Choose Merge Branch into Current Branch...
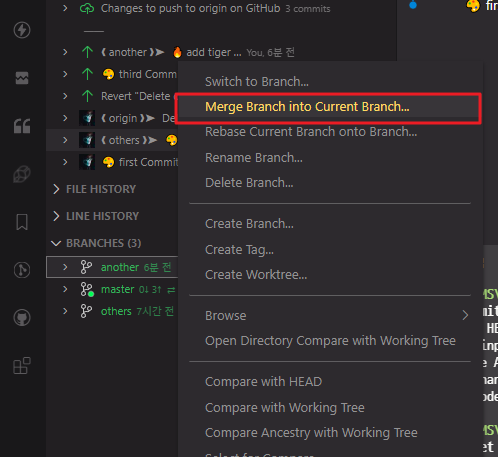 coord(330,107)
